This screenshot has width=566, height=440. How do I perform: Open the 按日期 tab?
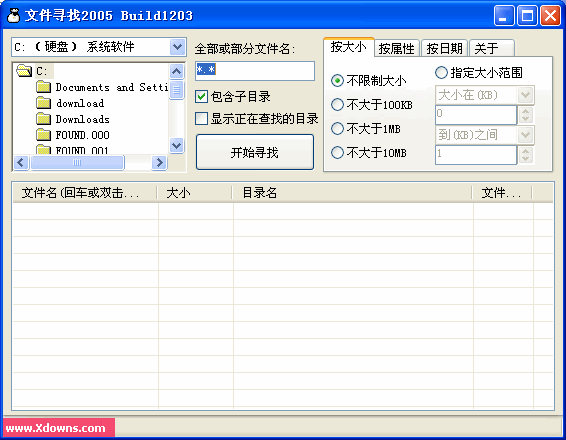click(x=444, y=48)
